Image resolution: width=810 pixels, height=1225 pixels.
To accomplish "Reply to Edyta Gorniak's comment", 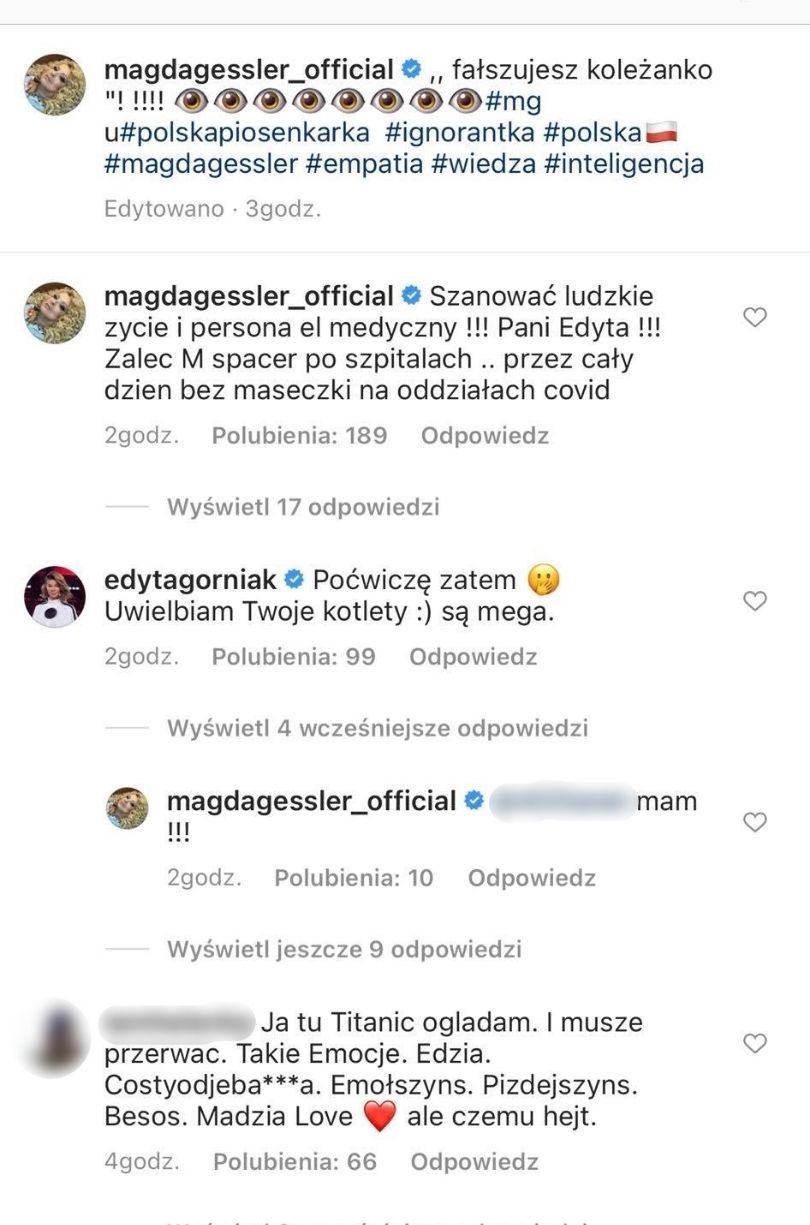I will point(473,657).
